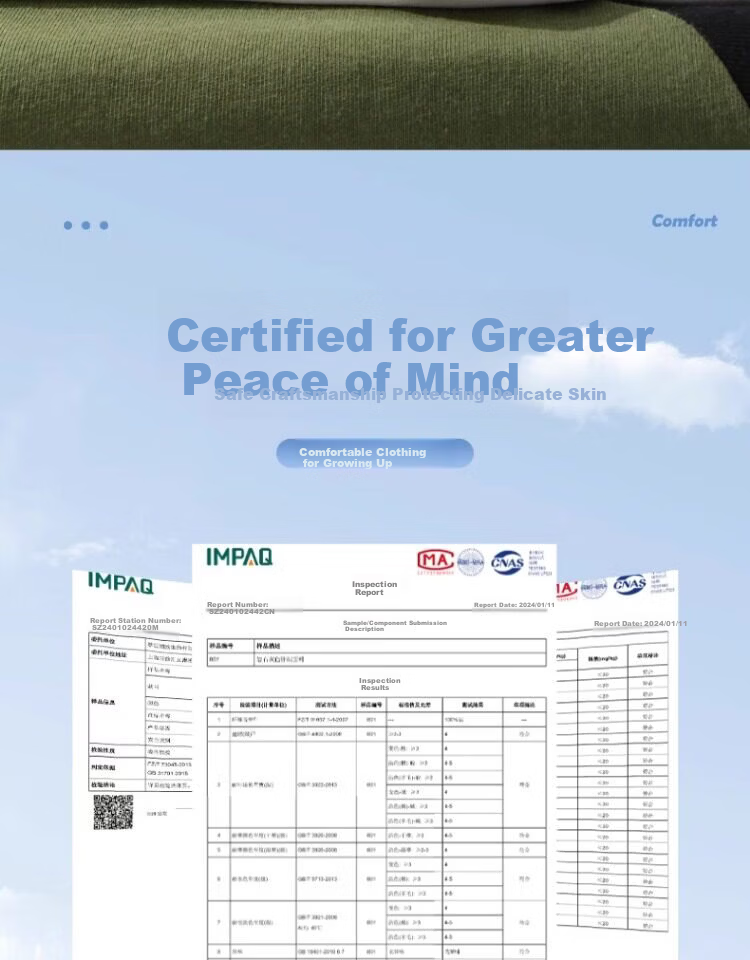Click the round ilac-MRA seal on center report
Image resolution: width=750 pixels, height=960 pixels.
tap(471, 562)
